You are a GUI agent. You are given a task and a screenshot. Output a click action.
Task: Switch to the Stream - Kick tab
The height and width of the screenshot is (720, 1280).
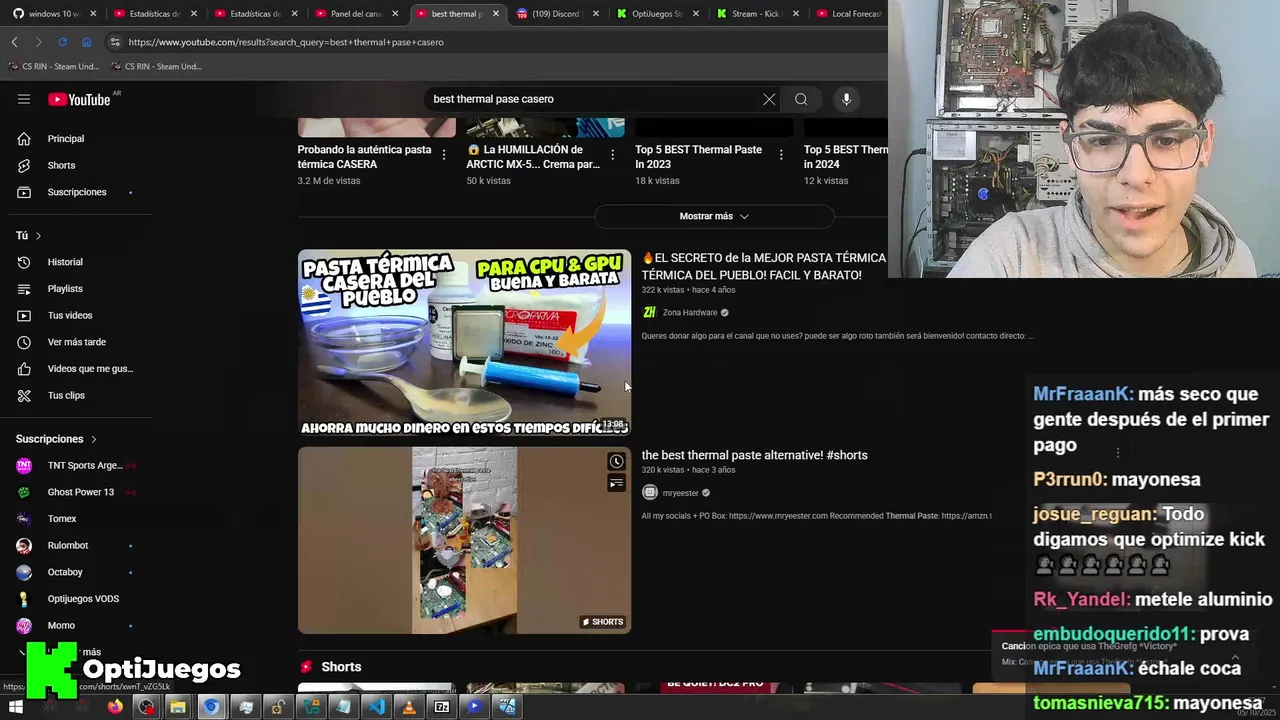point(757,14)
